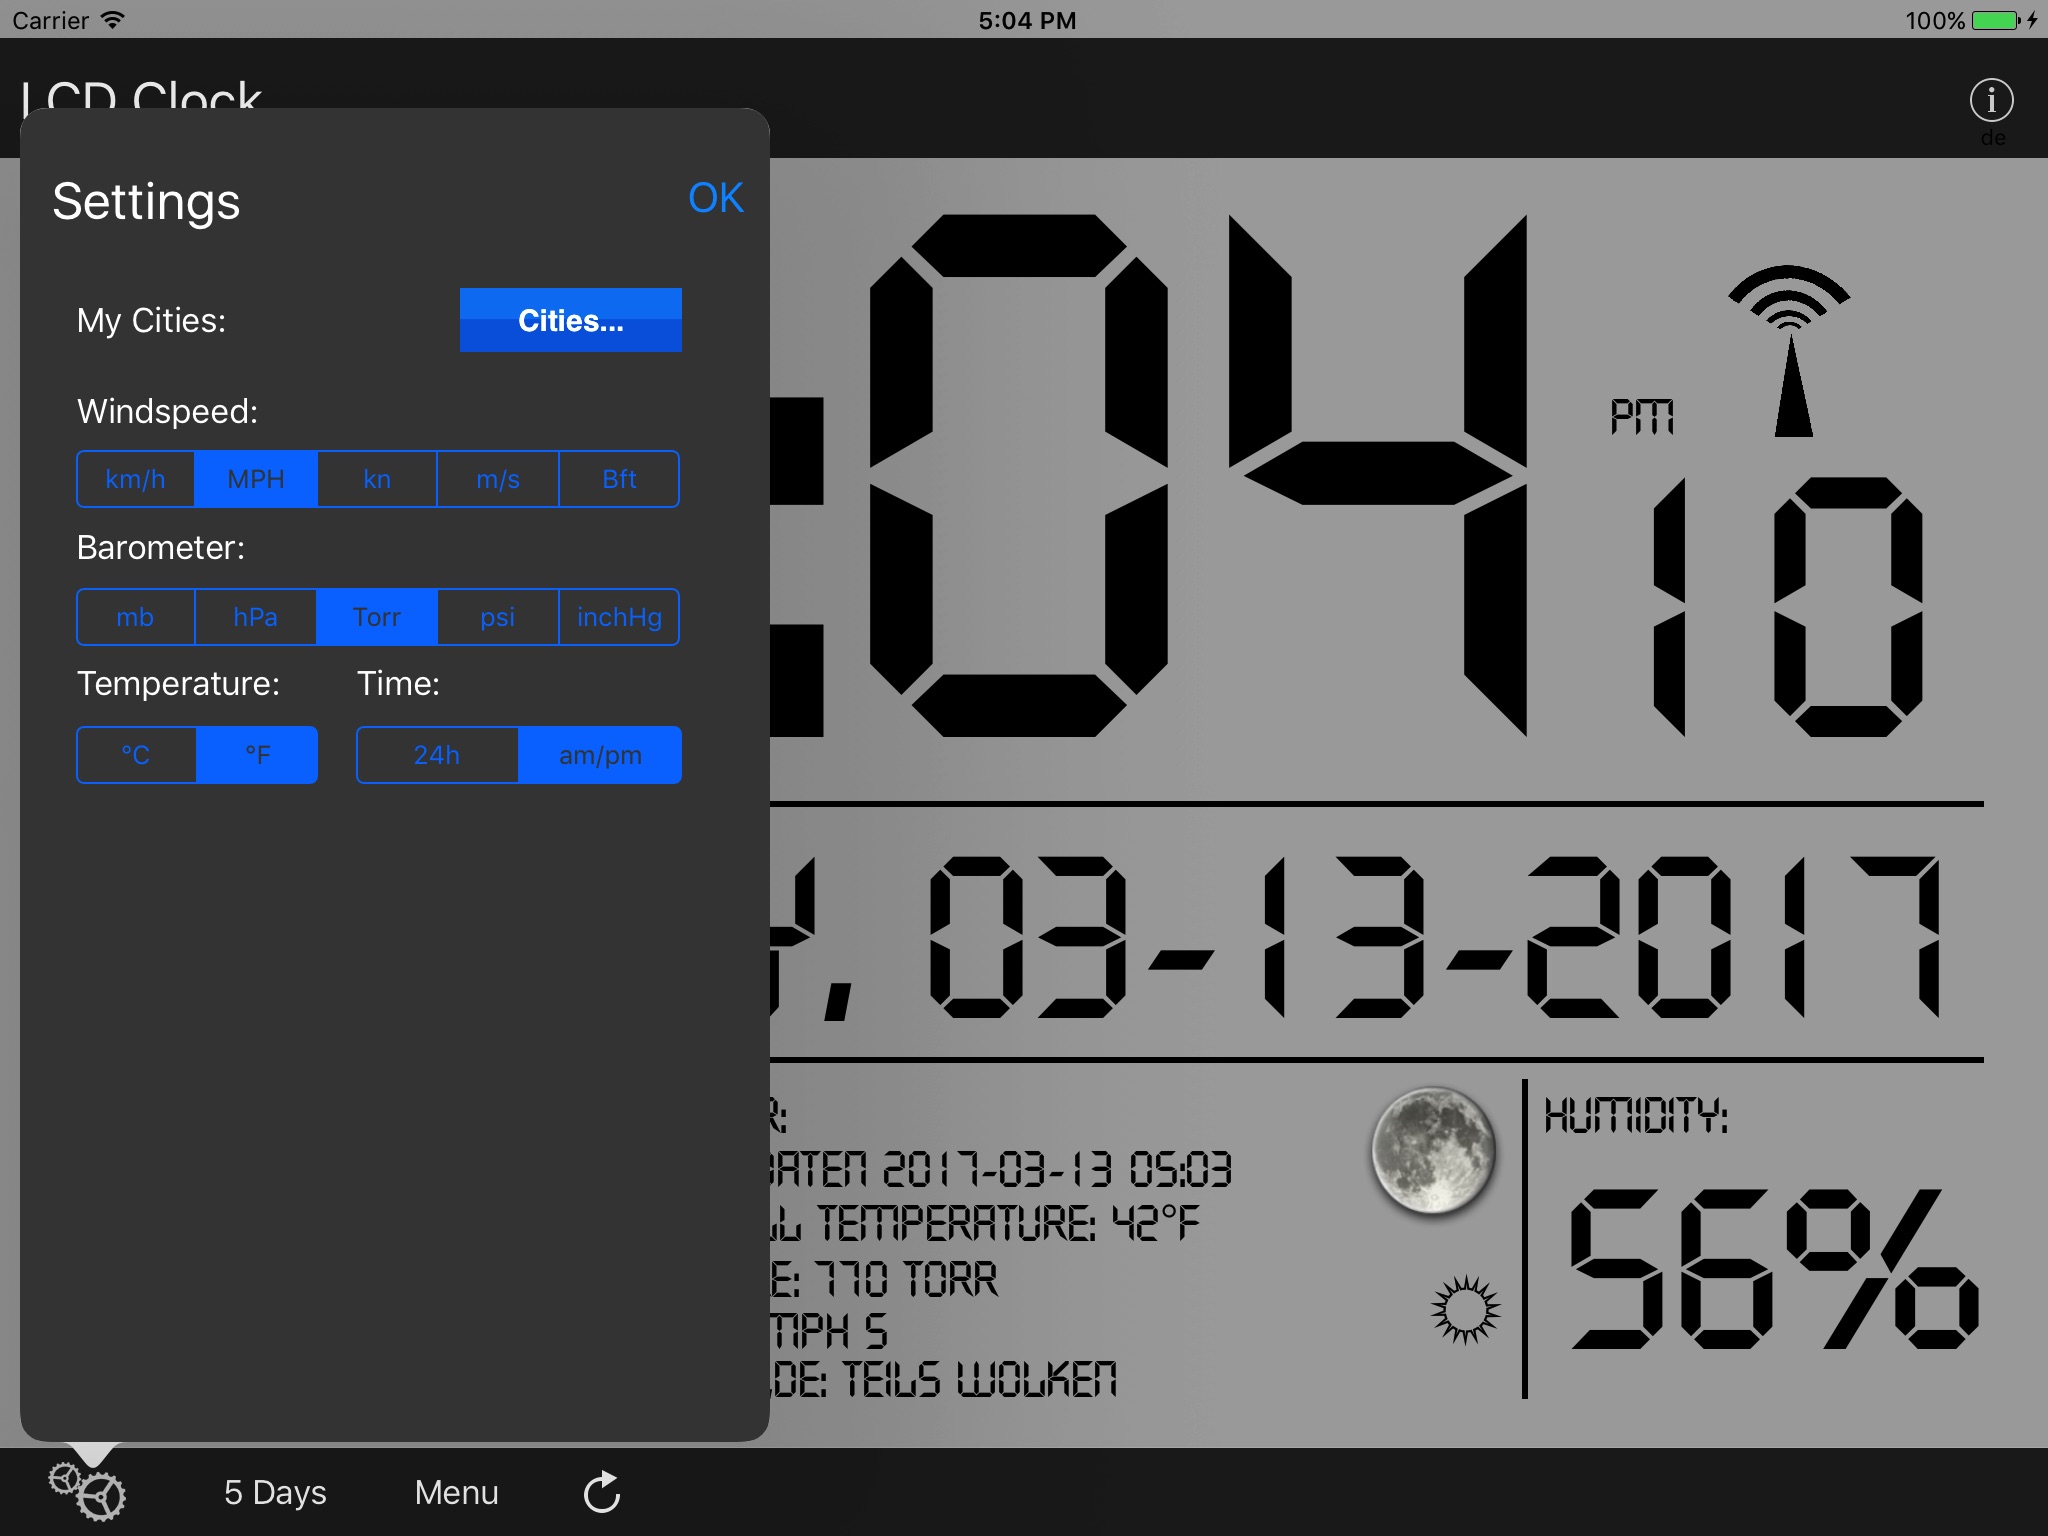Viewport: 2048px width, 1536px height.
Task: Switch time format to am/pm
Action: pos(598,753)
